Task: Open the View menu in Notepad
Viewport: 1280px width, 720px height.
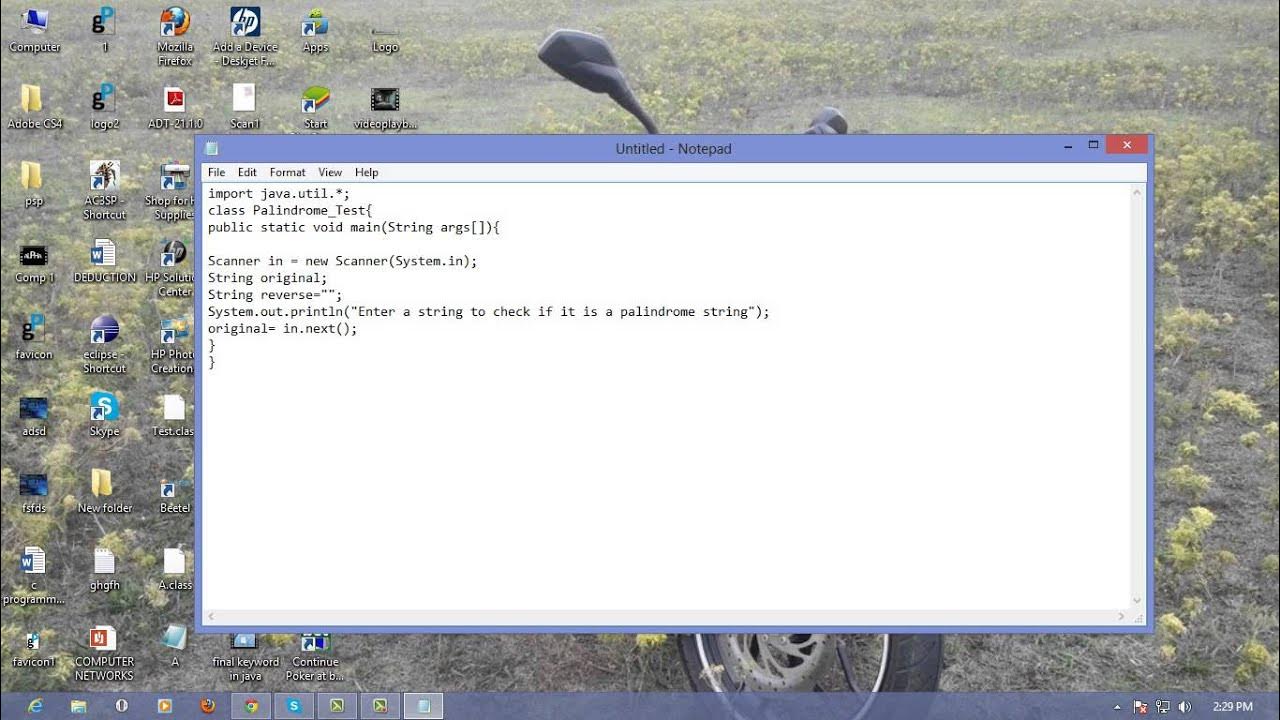Action: [330, 172]
